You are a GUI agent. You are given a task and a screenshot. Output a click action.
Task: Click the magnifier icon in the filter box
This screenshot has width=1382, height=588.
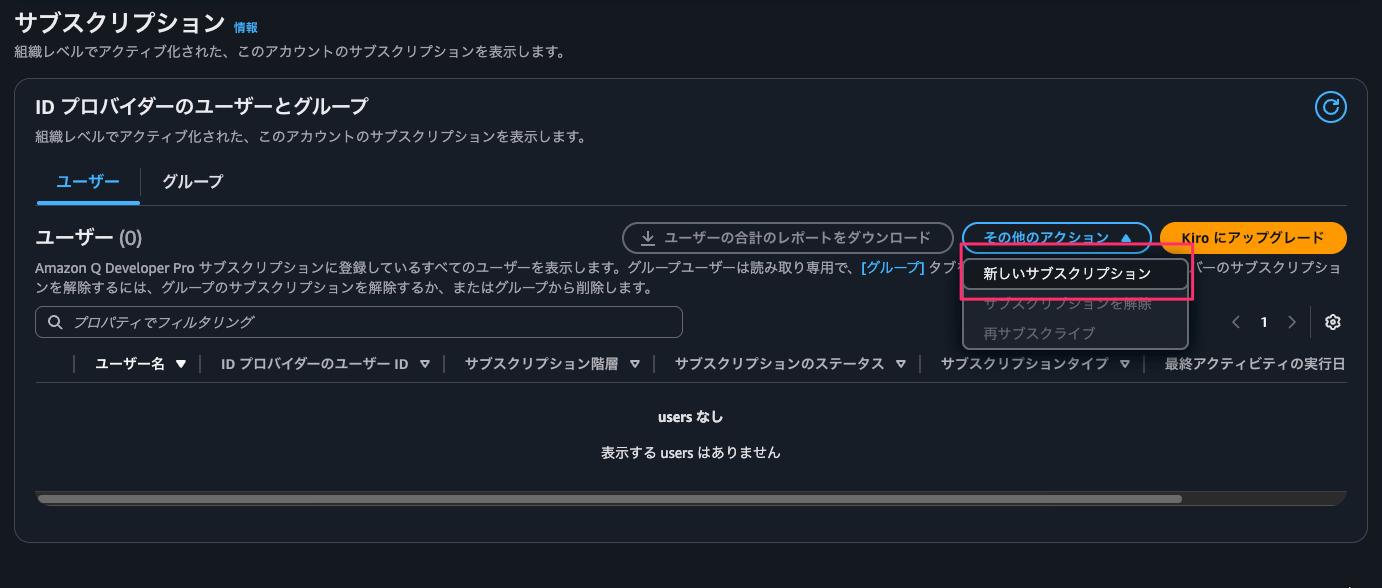pos(54,322)
